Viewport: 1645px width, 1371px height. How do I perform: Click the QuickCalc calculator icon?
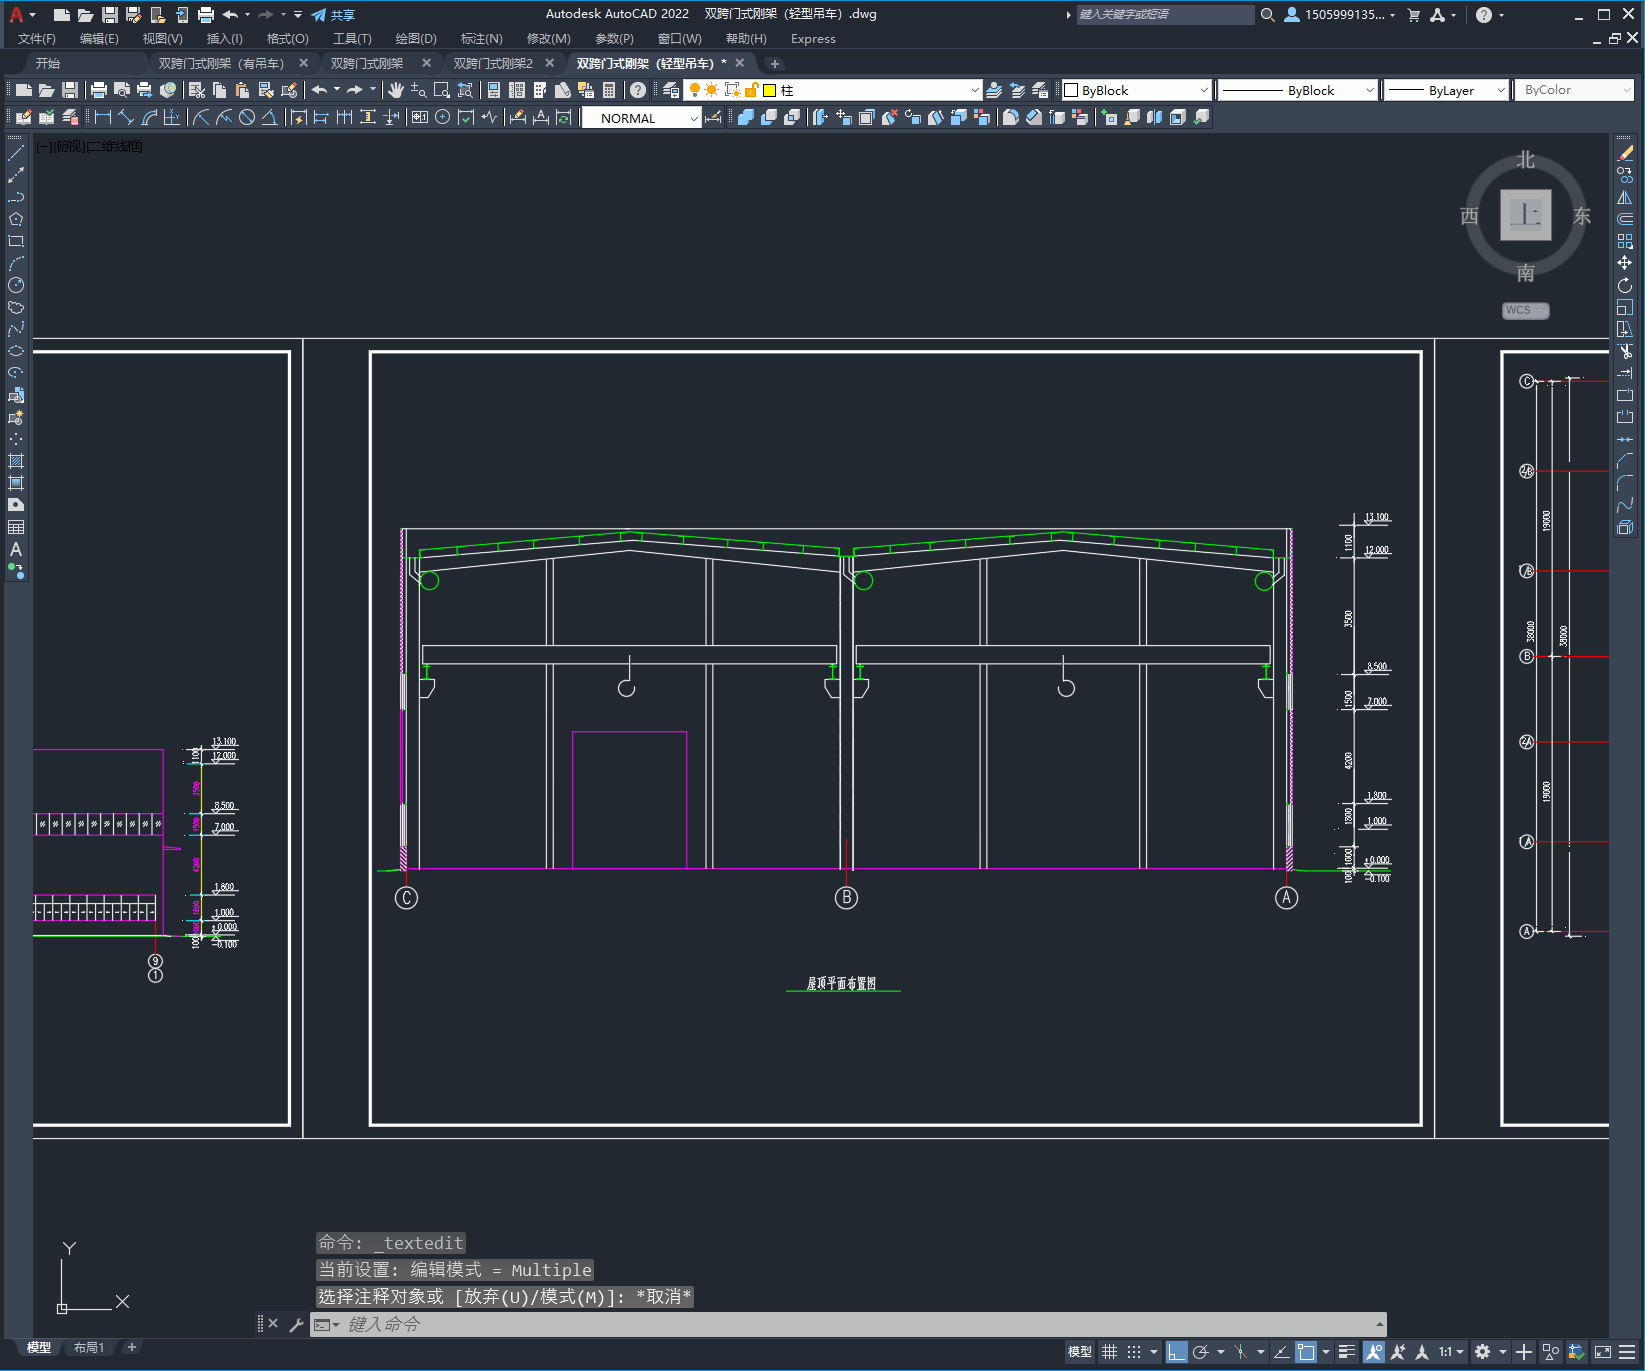[608, 90]
